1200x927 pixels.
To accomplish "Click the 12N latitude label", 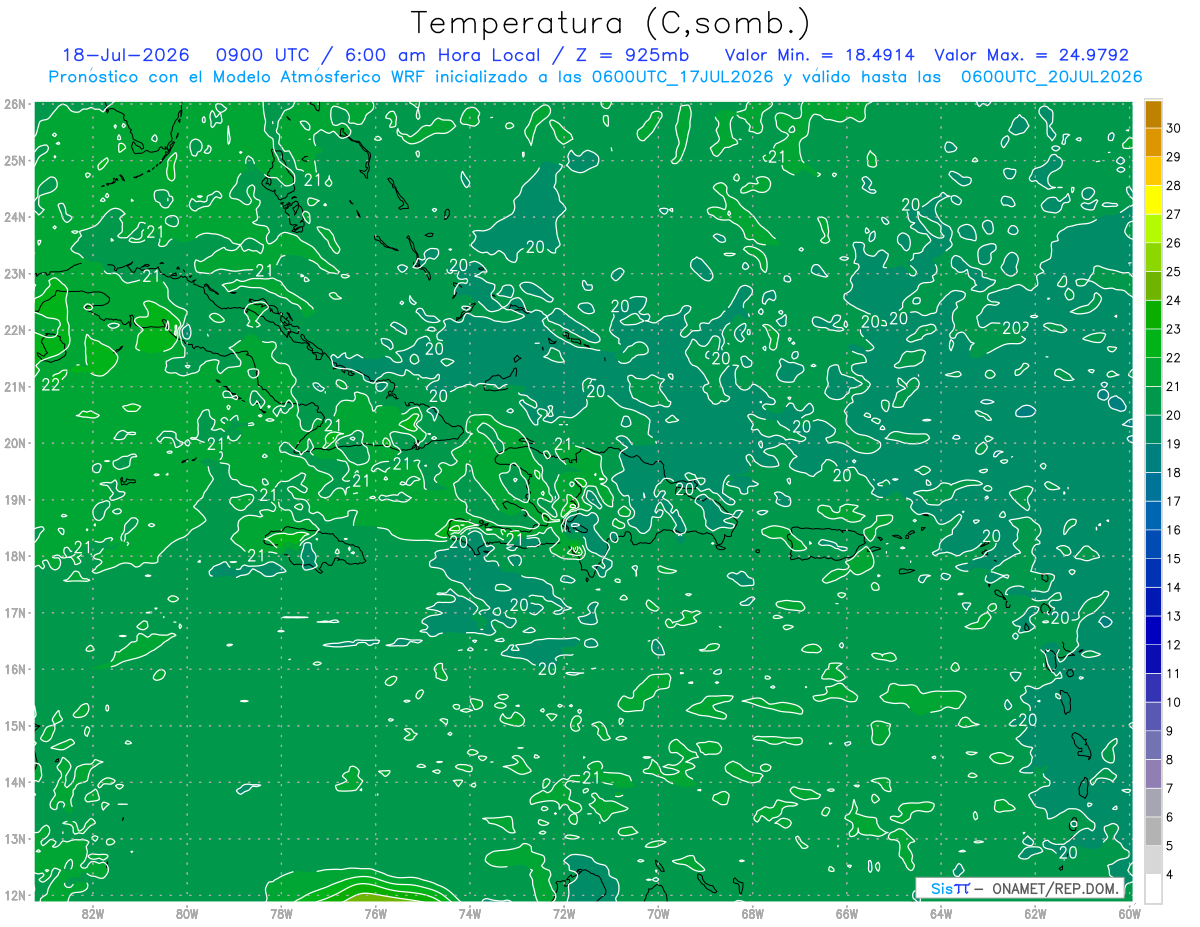I will point(14,895).
